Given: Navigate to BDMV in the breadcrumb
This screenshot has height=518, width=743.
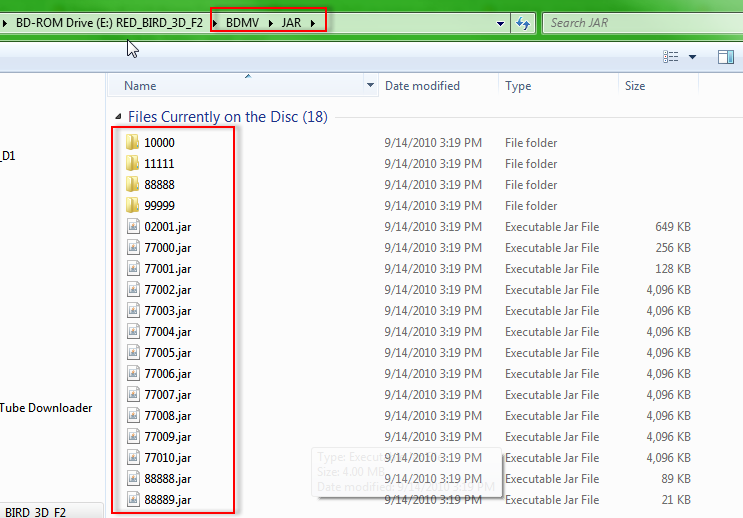Looking at the screenshot, I should [x=242, y=23].
